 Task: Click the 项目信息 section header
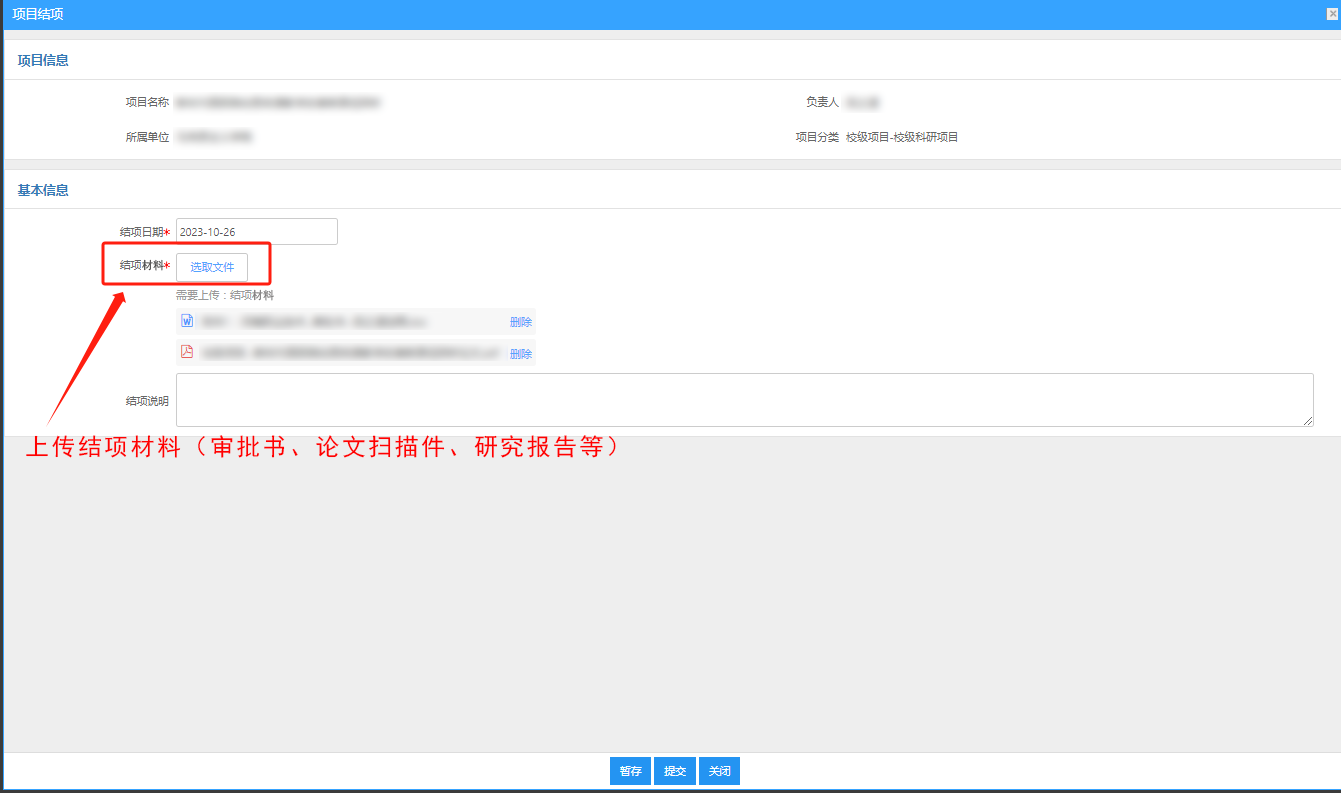(x=43, y=60)
